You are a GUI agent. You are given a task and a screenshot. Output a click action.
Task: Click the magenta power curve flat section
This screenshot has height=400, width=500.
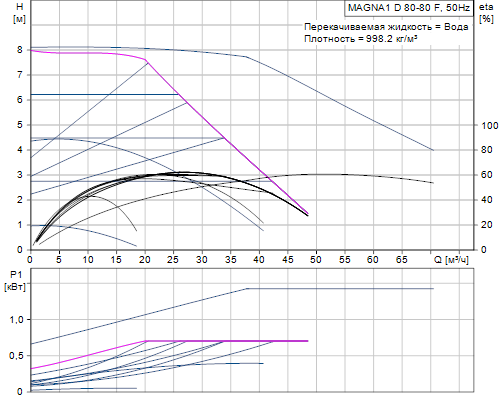227,341
